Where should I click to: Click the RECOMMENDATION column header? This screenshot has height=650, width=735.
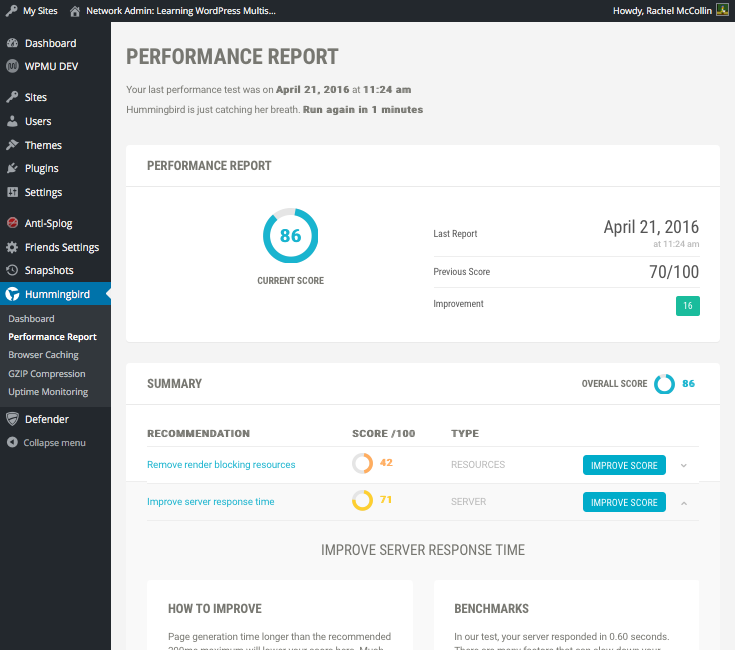pyautogui.click(x=198, y=433)
